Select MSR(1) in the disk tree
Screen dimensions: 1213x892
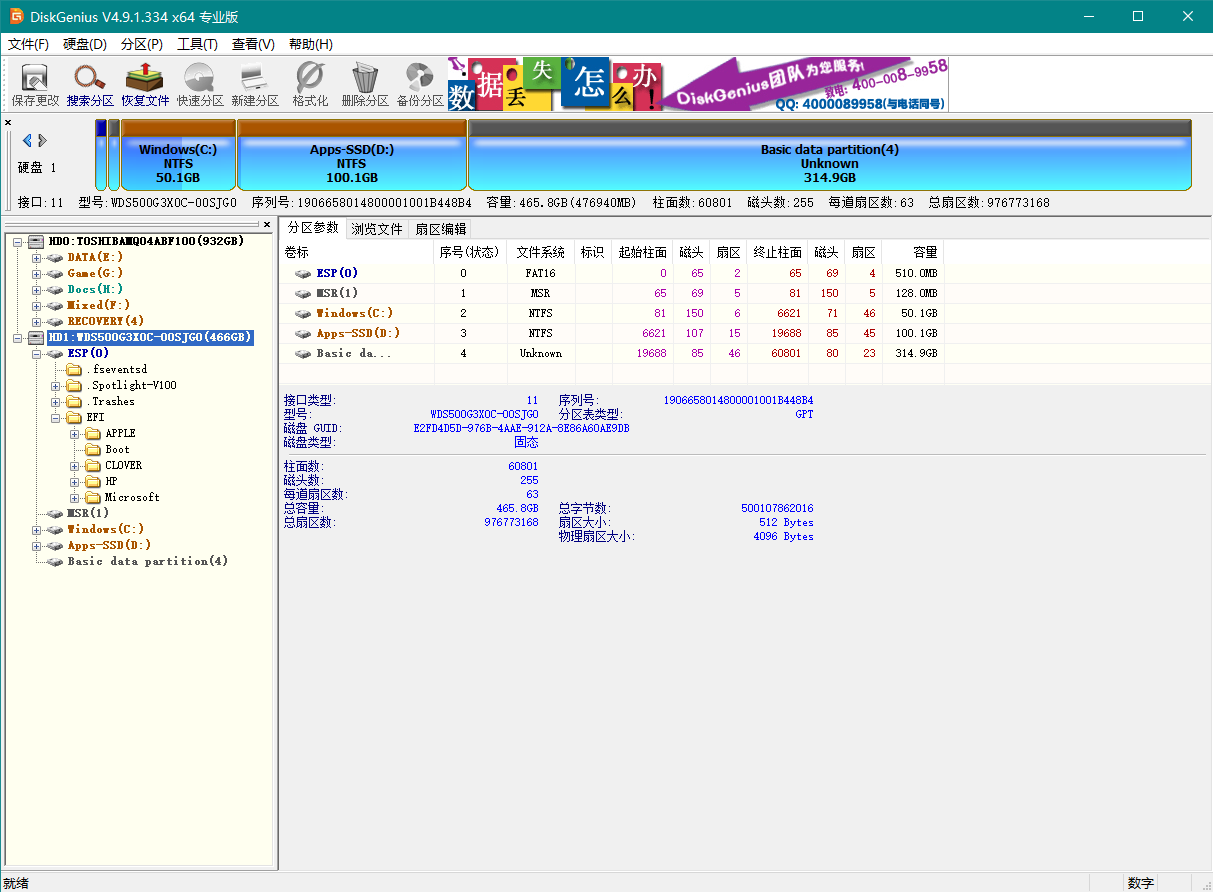point(88,513)
